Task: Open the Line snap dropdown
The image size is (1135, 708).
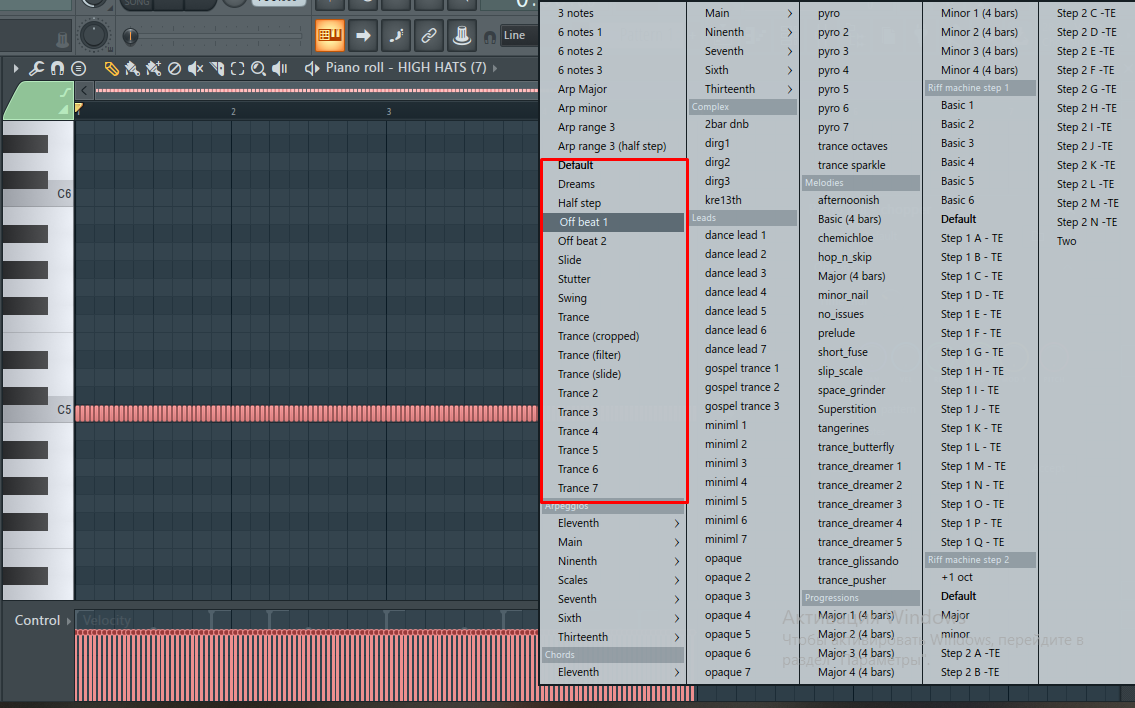Action: click(x=519, y=35)
